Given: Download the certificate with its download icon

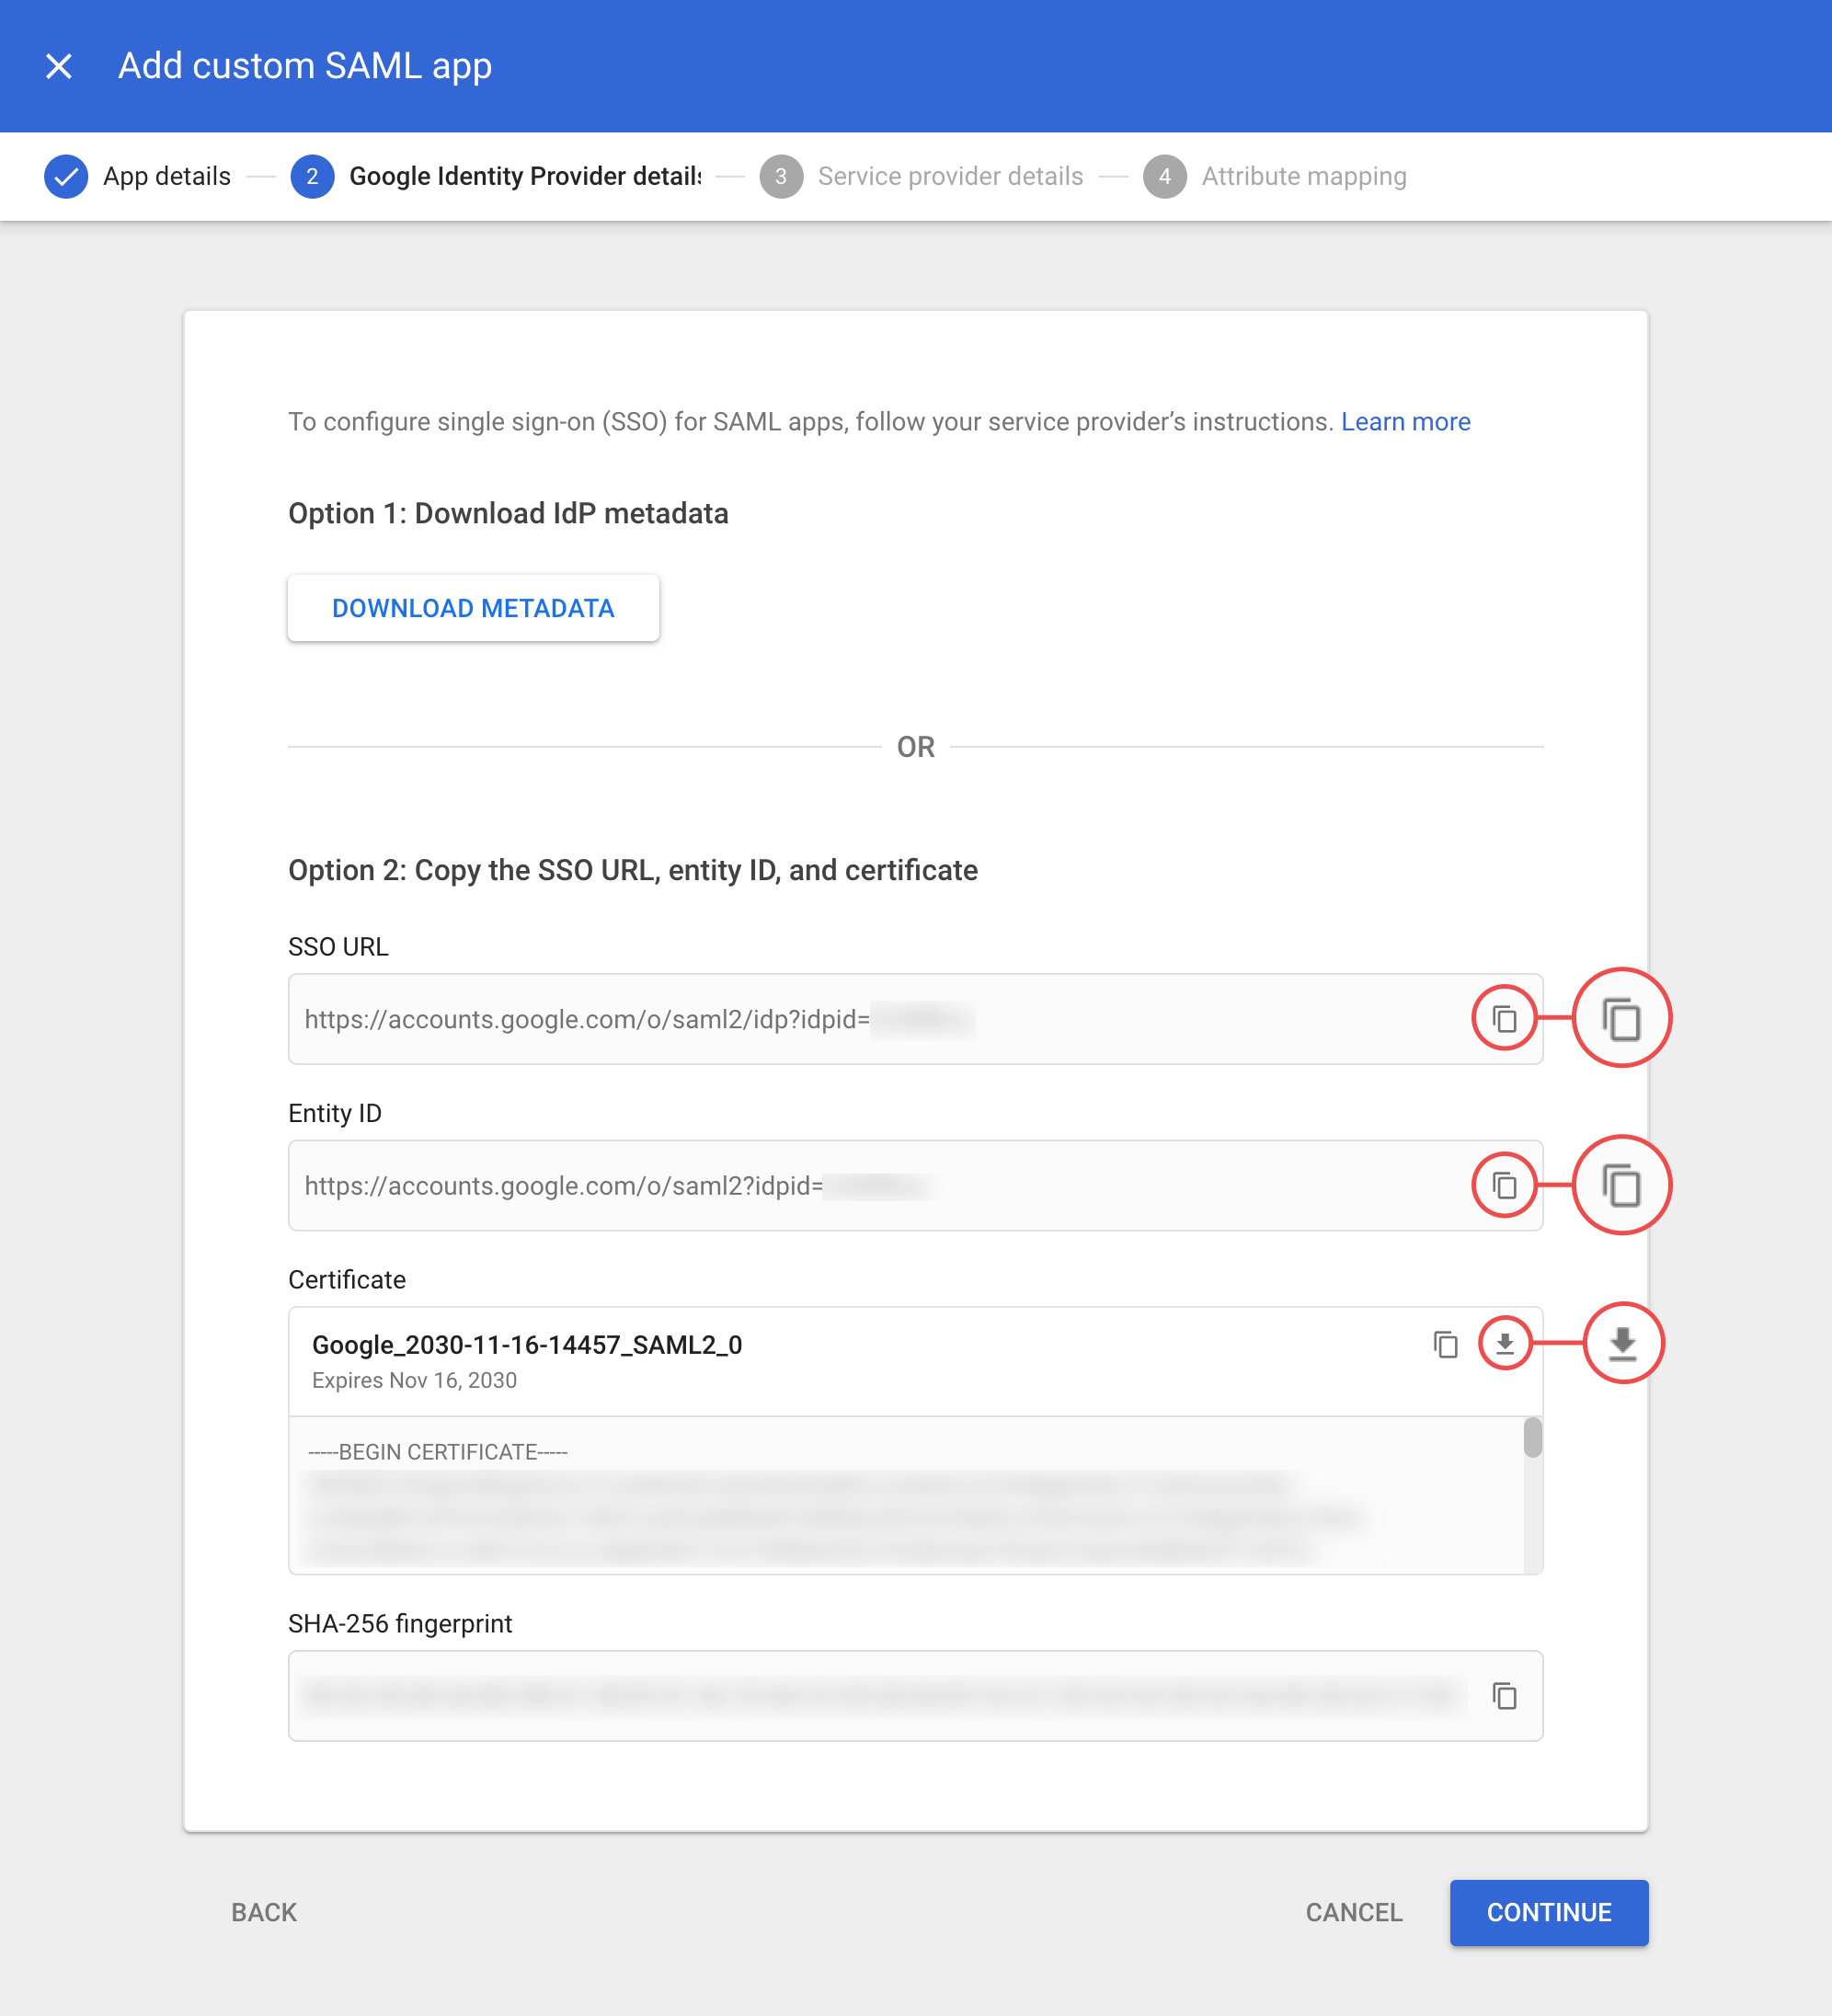Looking at the screenshot, I should click(x=1504, y=1344).
